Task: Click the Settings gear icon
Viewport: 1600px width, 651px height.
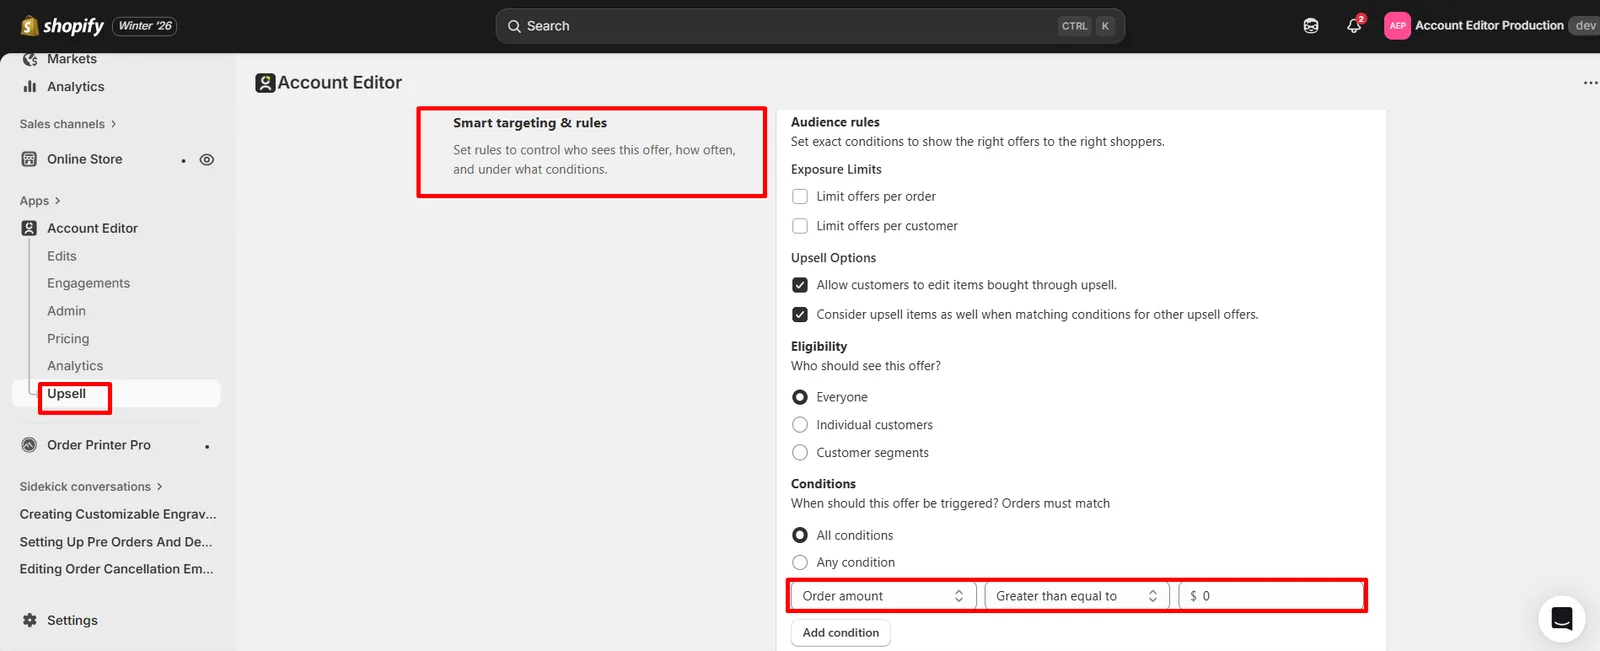Action: point(30,620)
